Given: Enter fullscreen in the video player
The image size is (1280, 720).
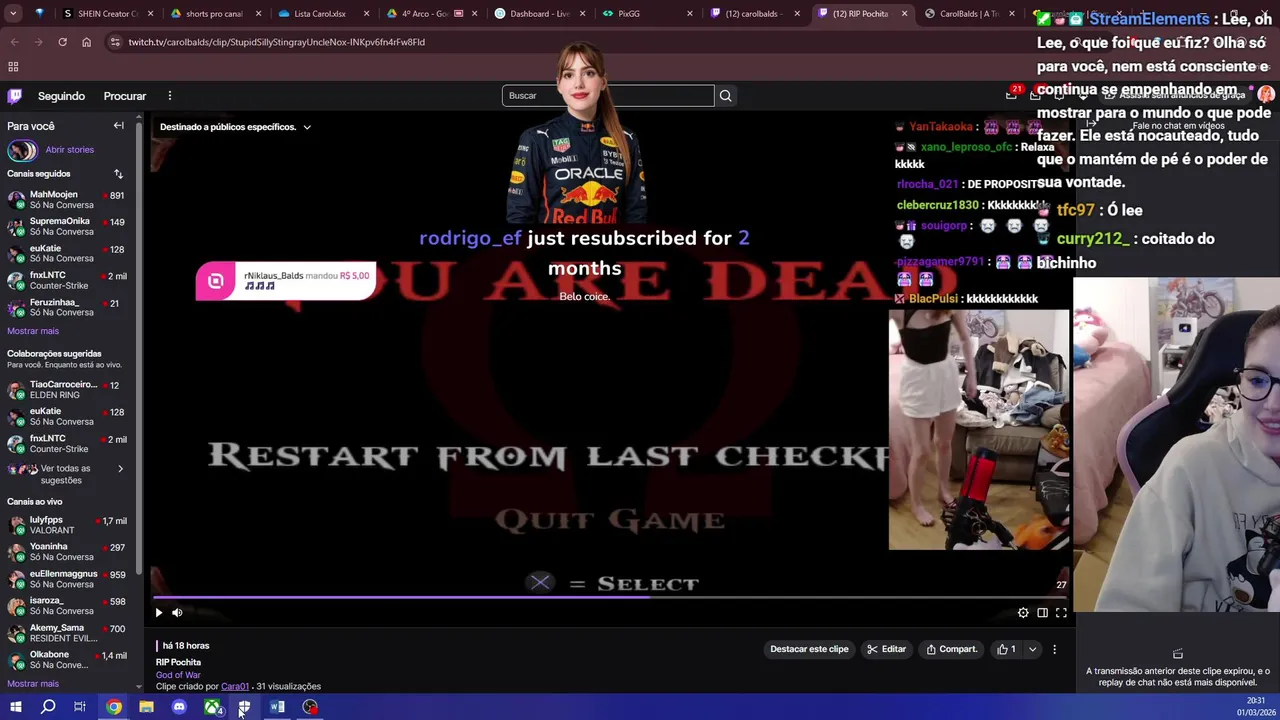Looking at the screenshot, I should [x=1061, y=613].
